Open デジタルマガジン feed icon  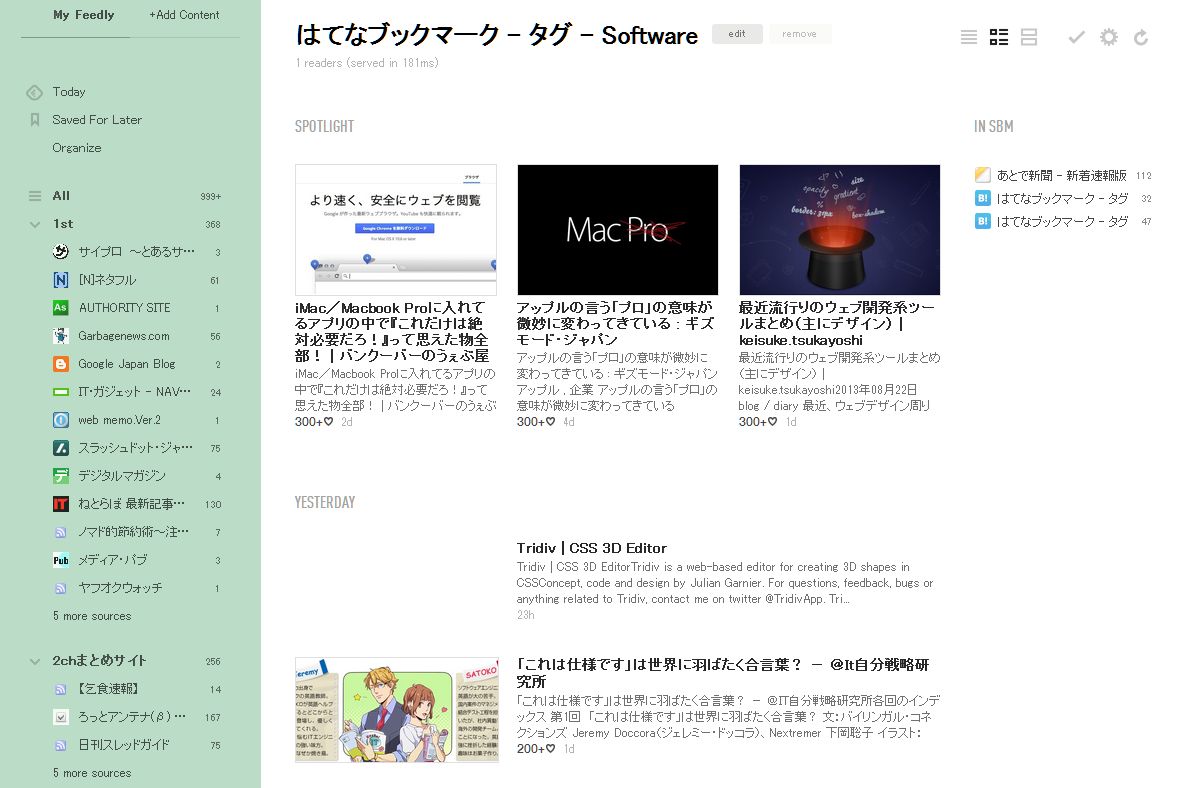[x=61, y=476]
